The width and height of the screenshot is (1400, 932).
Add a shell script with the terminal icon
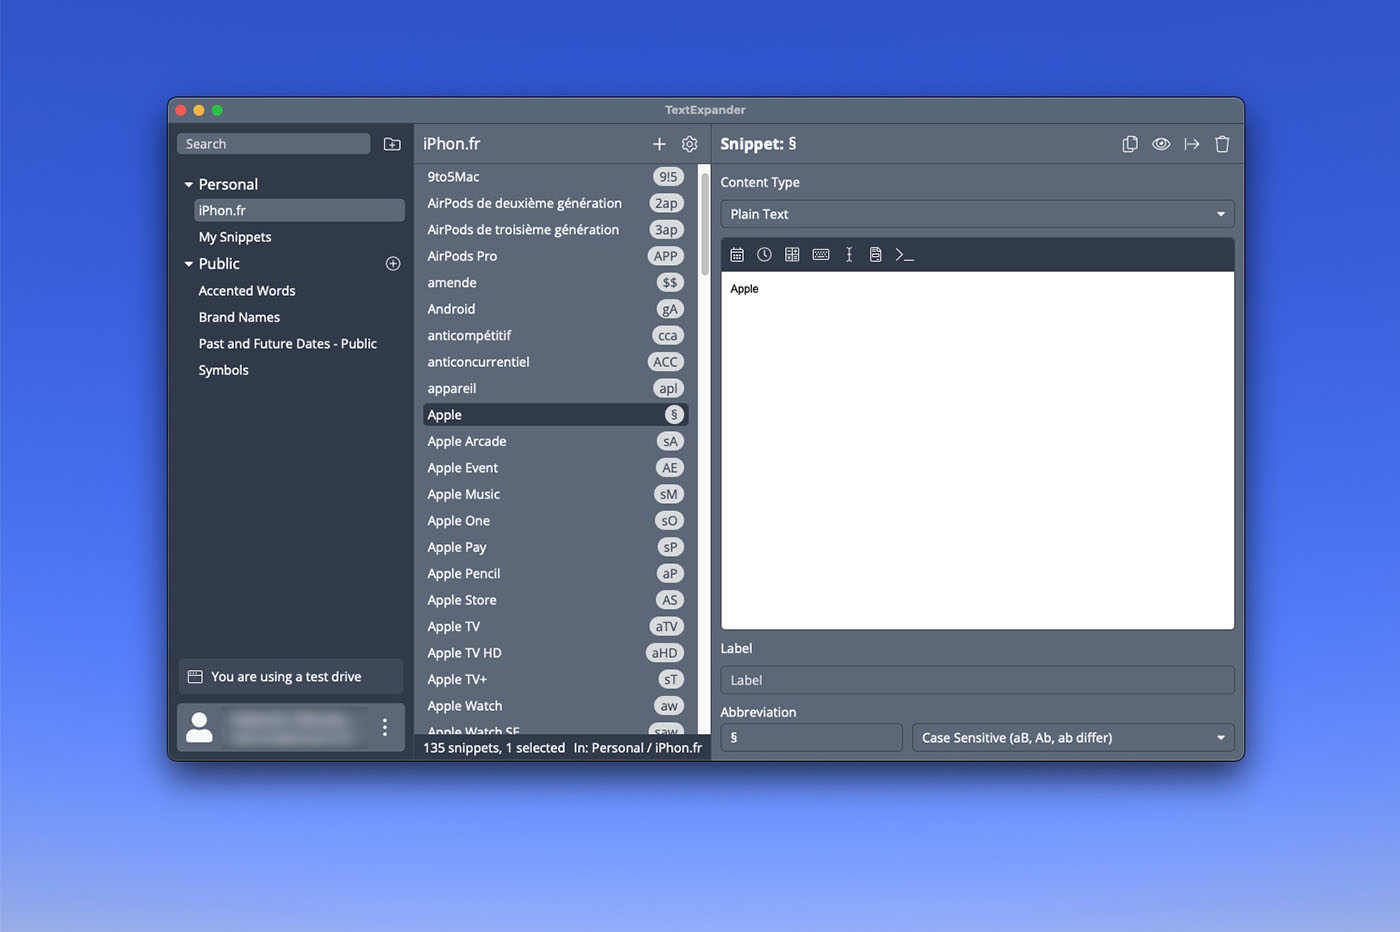coord(903,254)
